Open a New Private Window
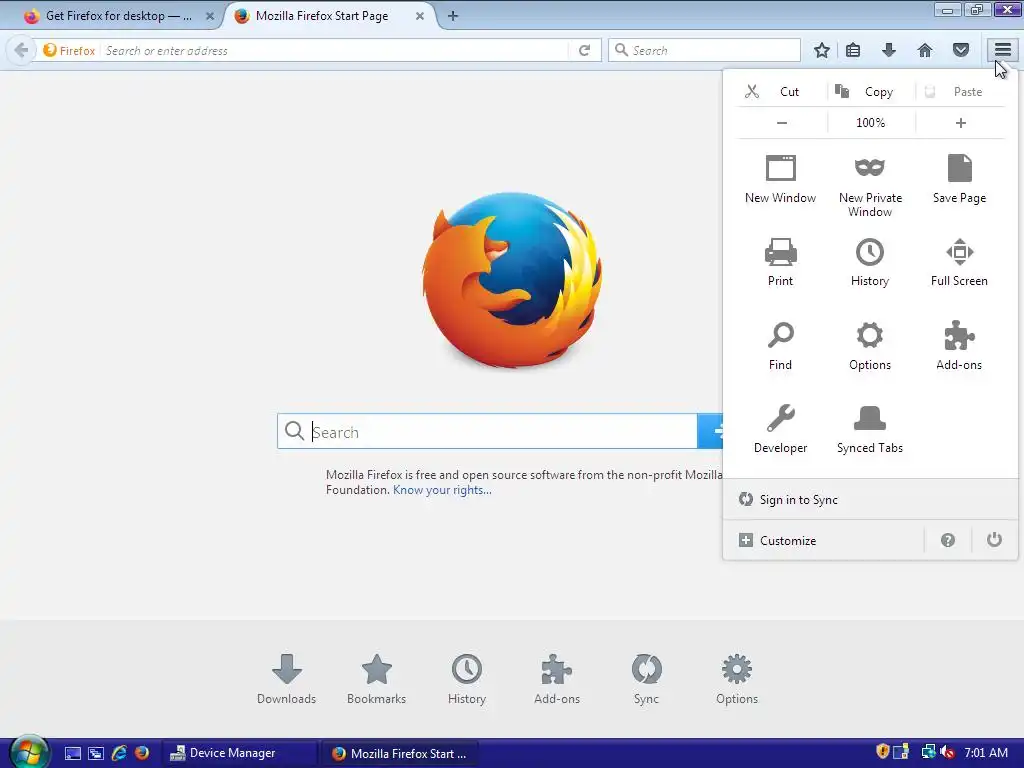 pos(870,186)
